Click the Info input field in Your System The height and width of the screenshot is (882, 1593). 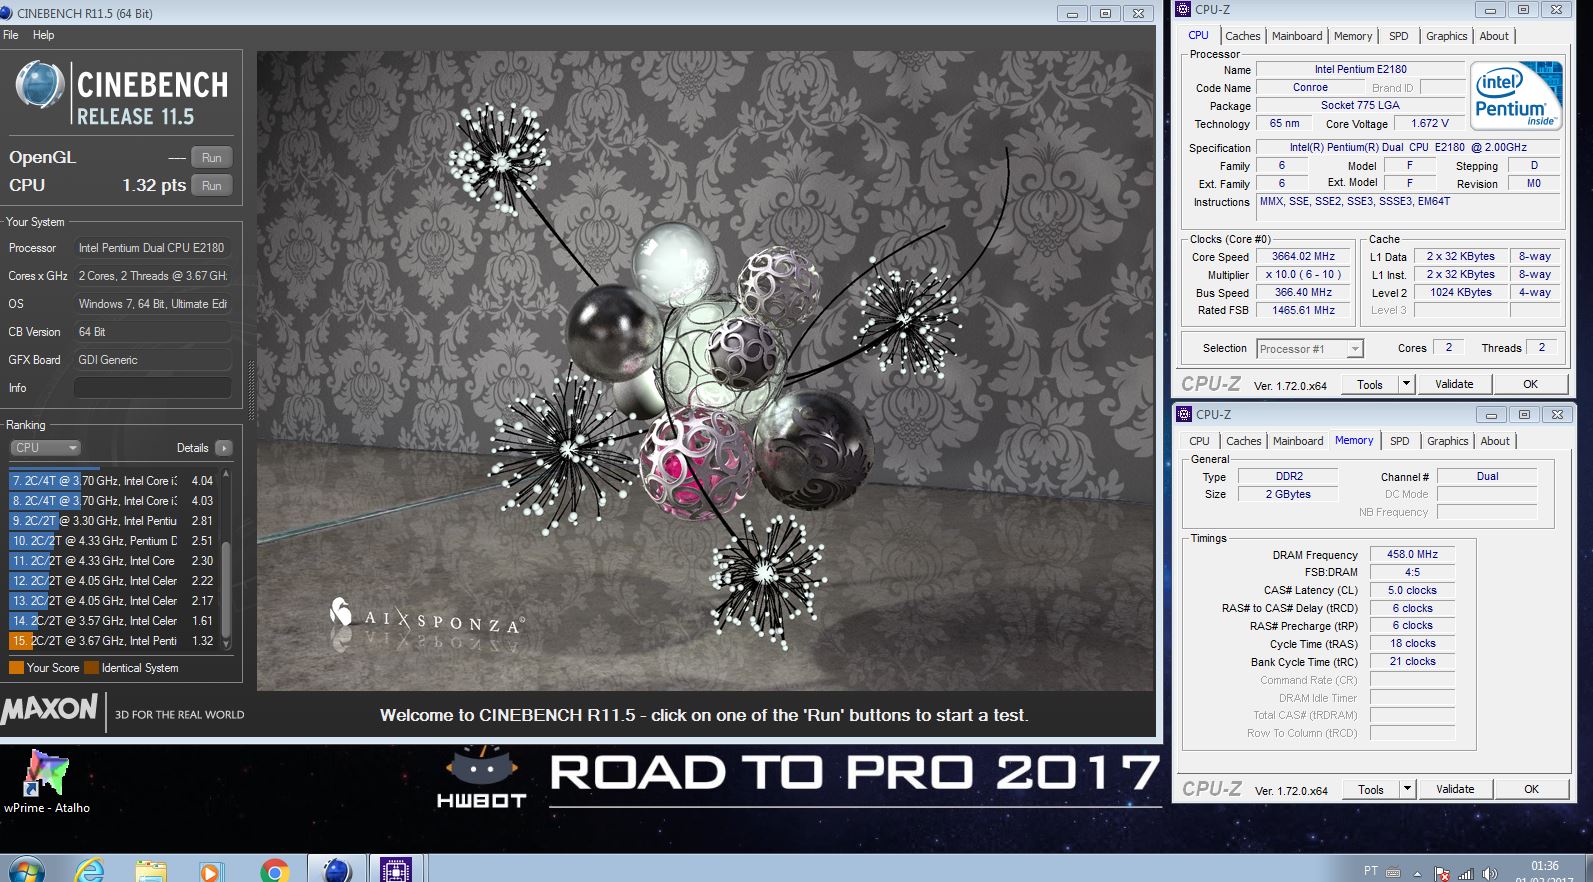coord(153,388)
